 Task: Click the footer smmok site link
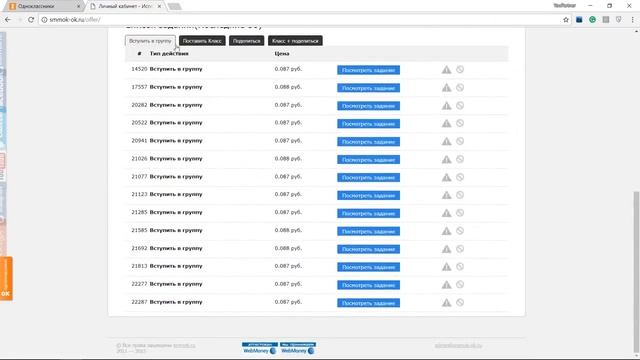tap(184, 345)
